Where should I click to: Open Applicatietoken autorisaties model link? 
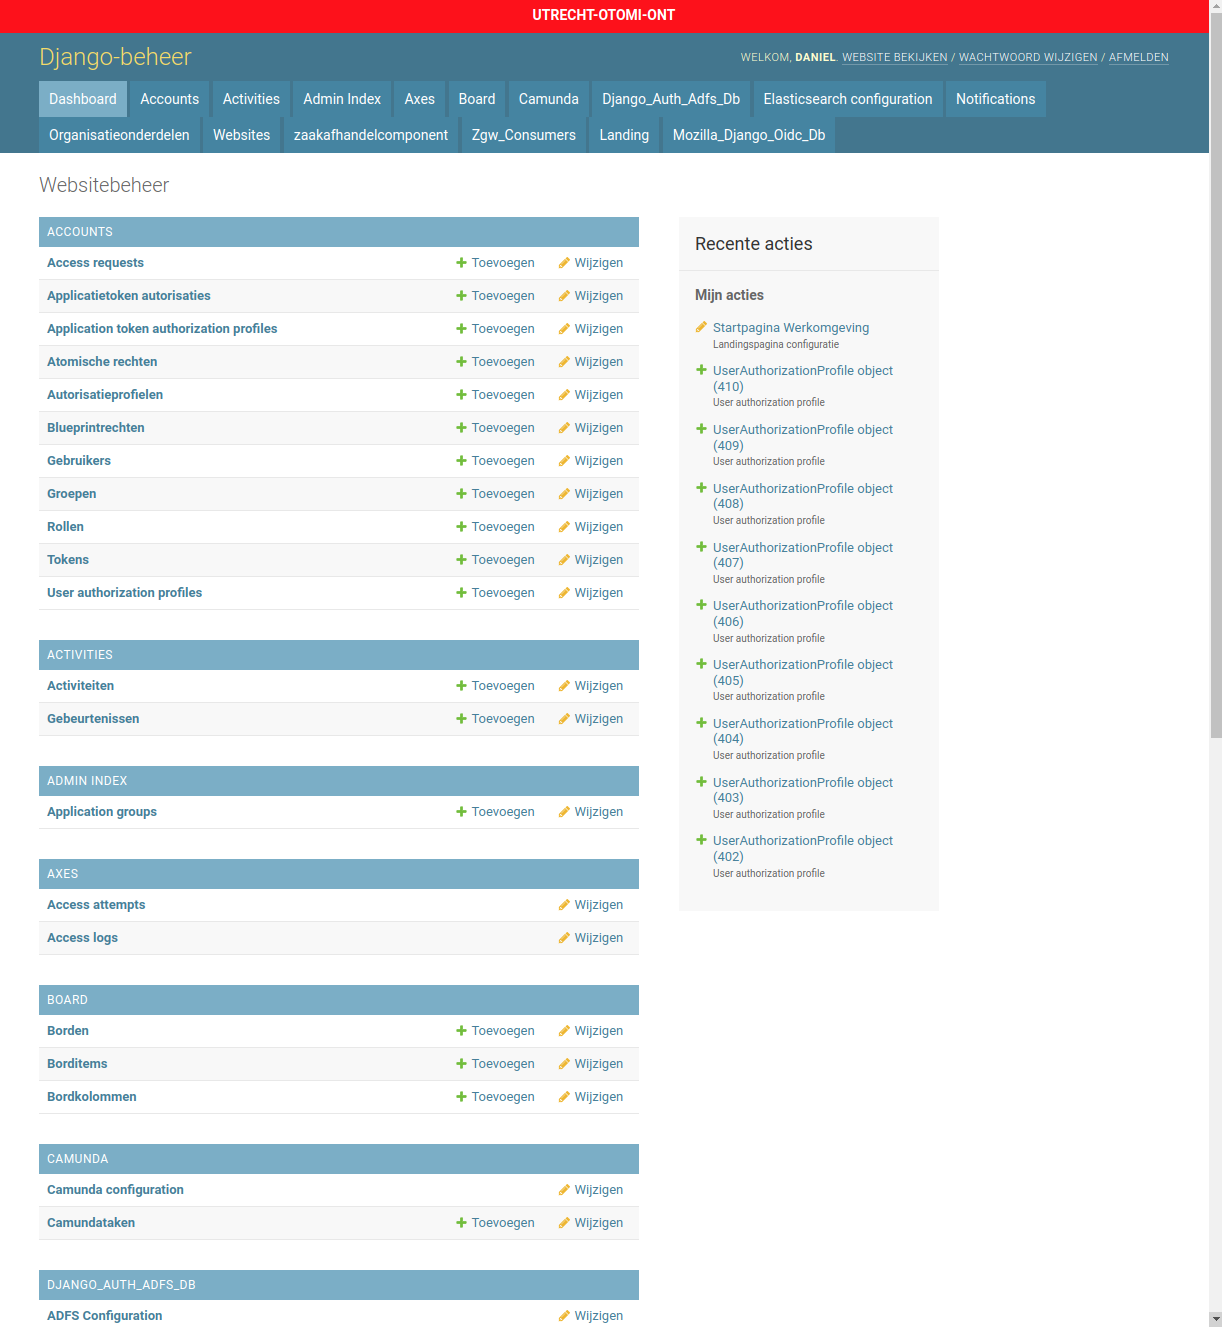coord(129,296)
